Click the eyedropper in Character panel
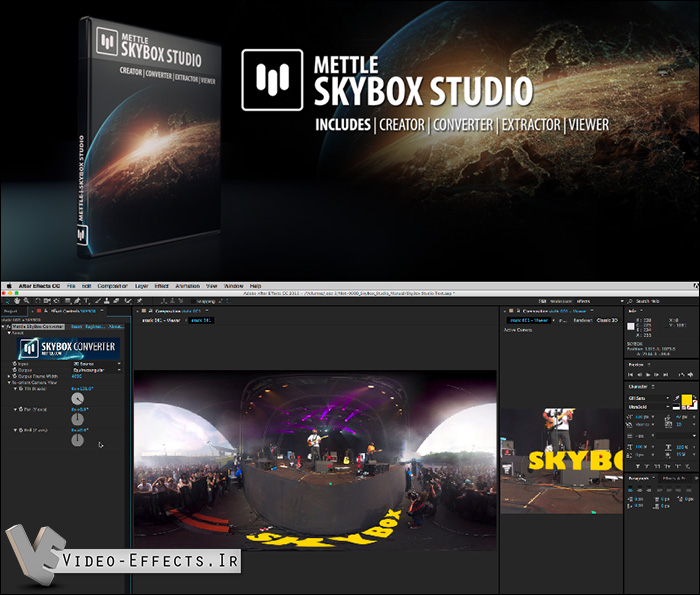This screenshot has width=700, height=595. click(677, 398)
